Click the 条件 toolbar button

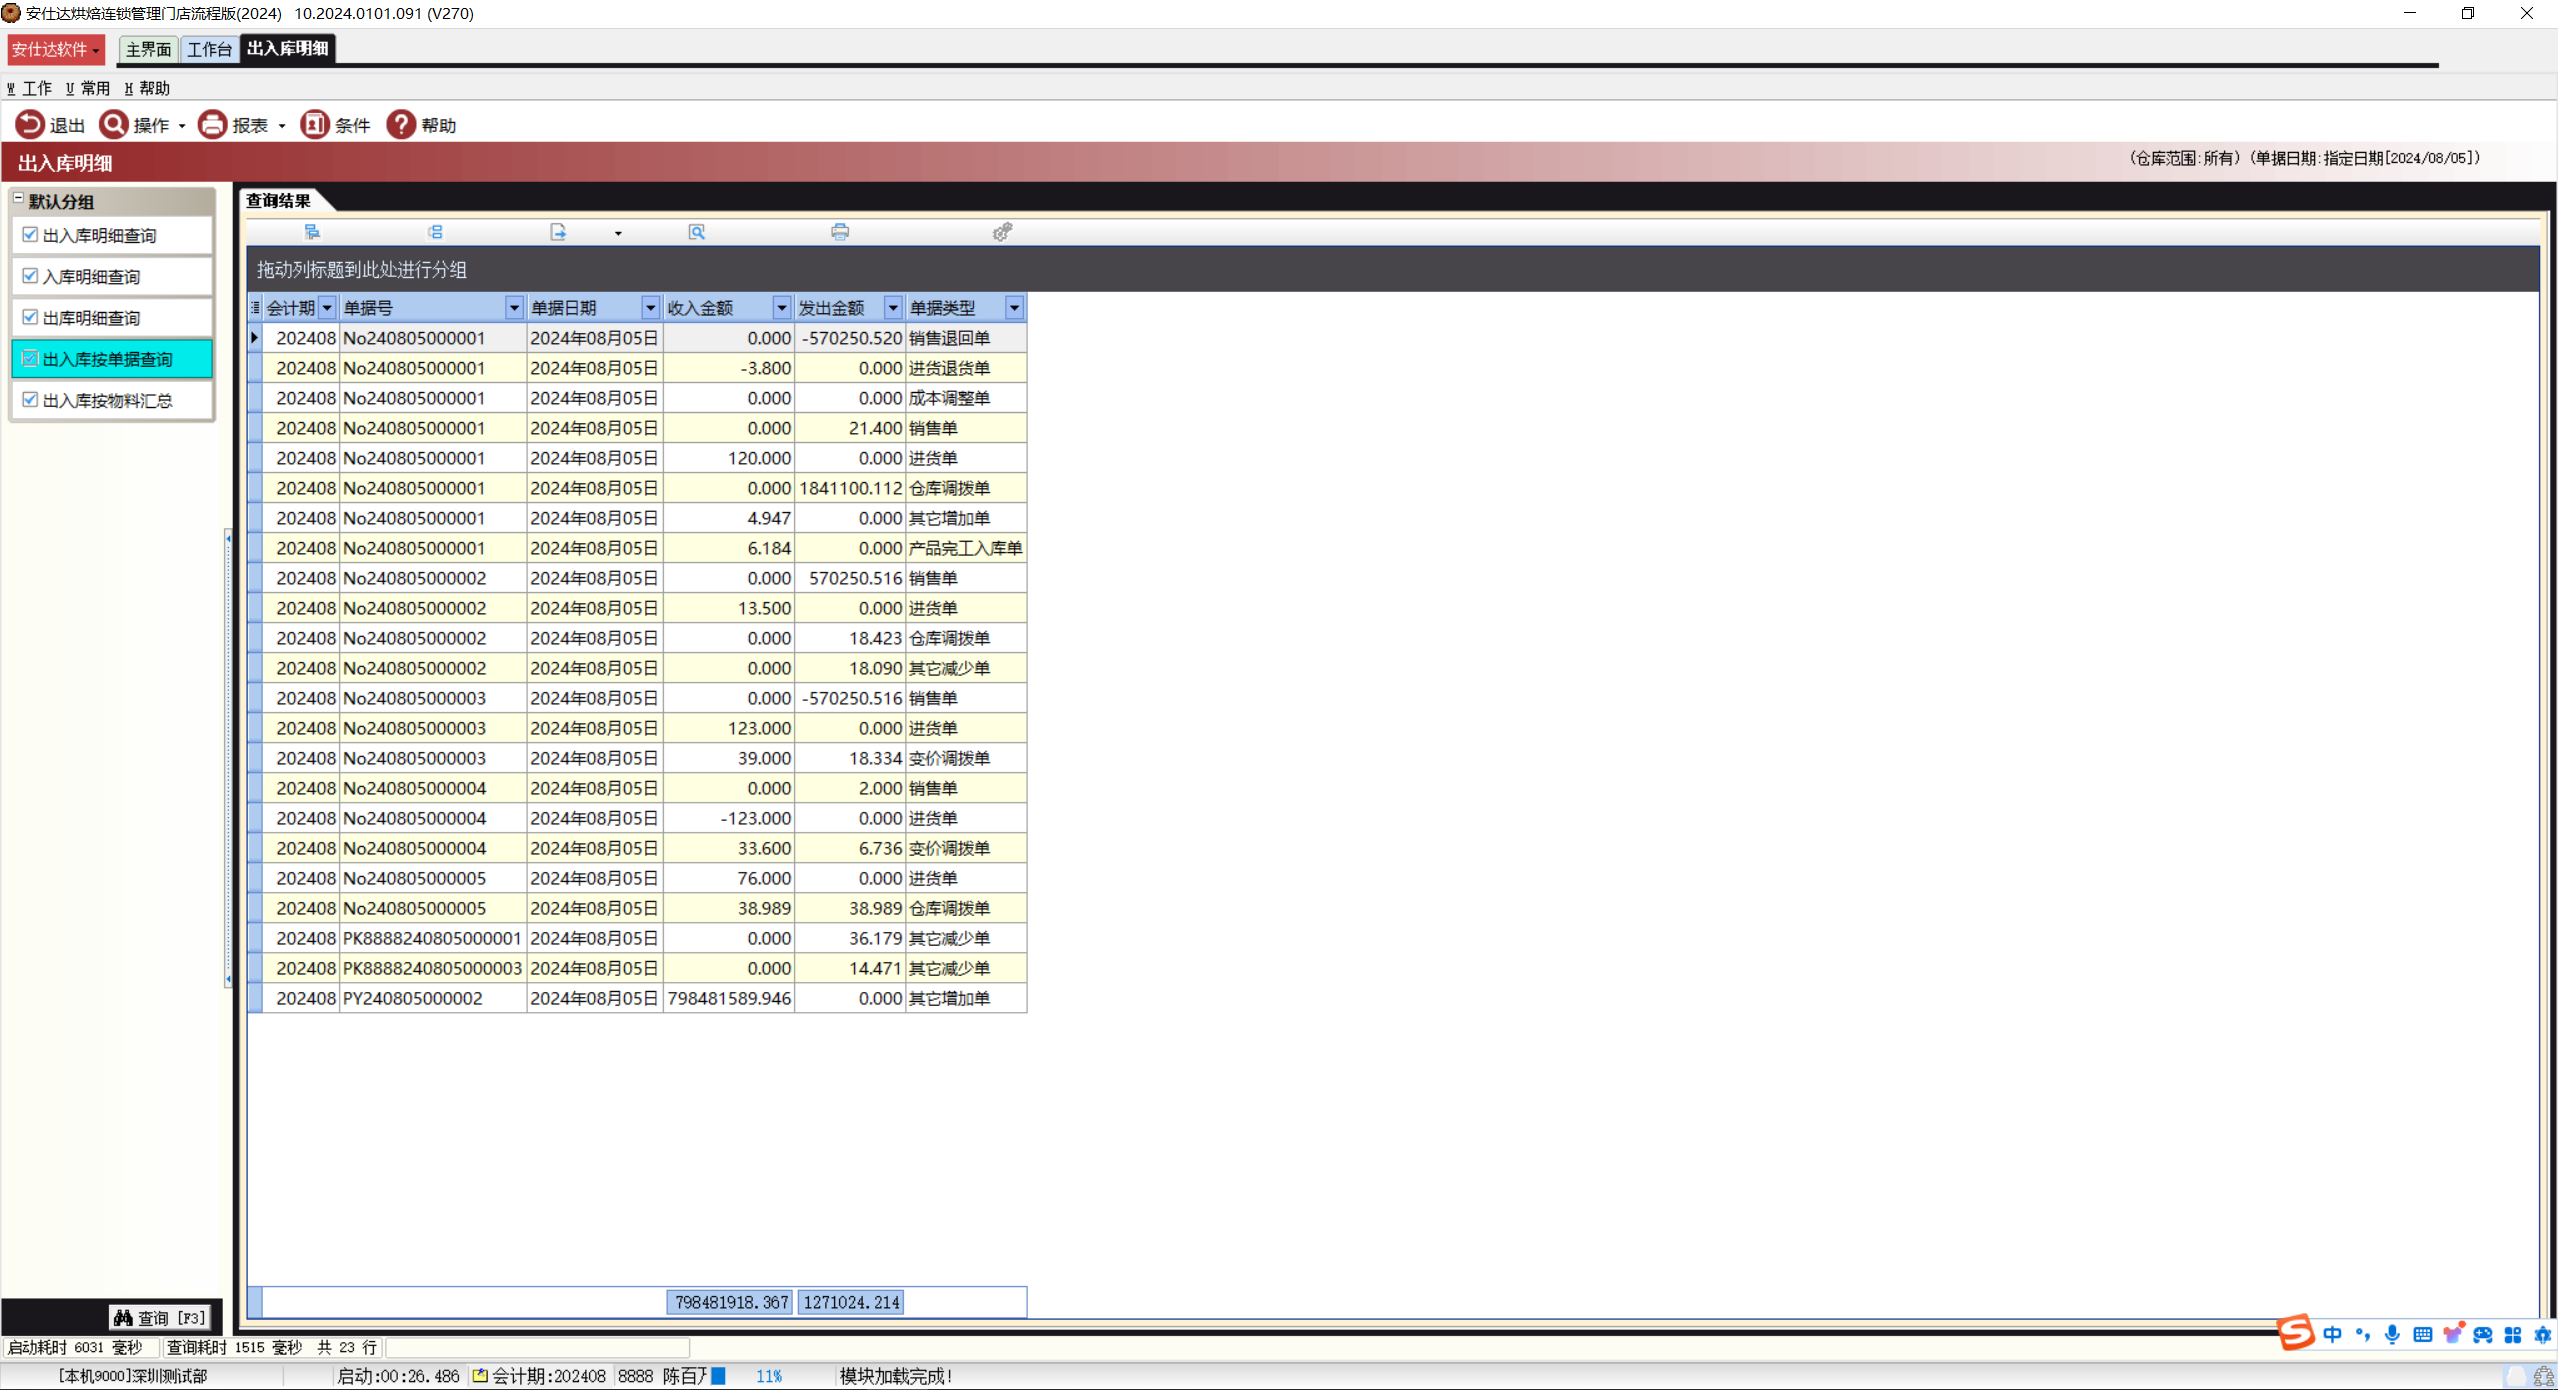[x=336, y=125]
